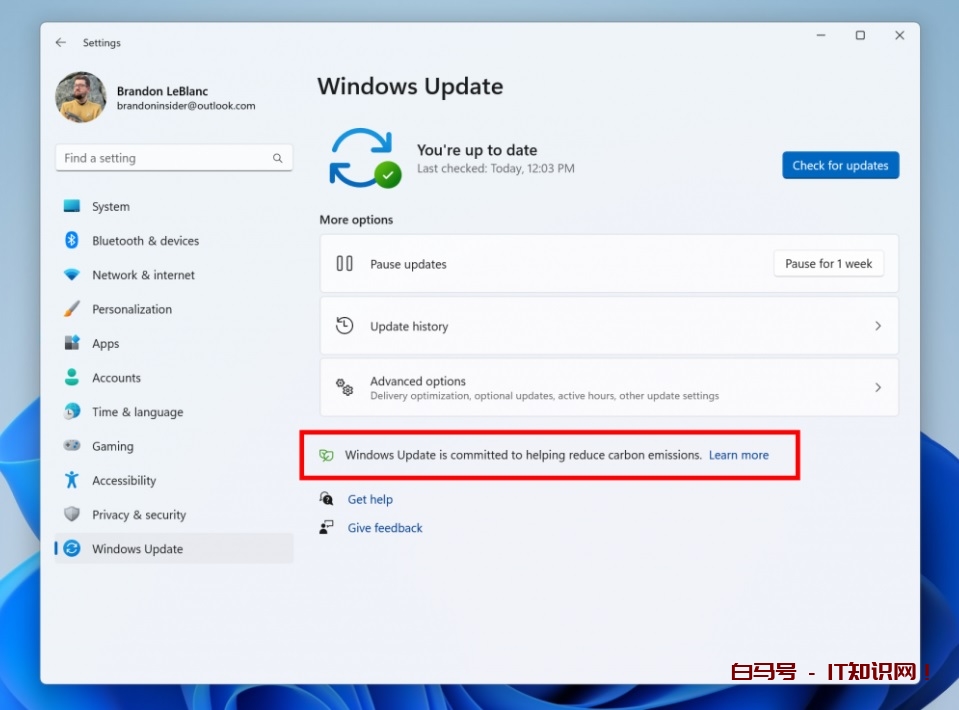Pause updates for 1 week
The image size is (959, 710).
828,264
